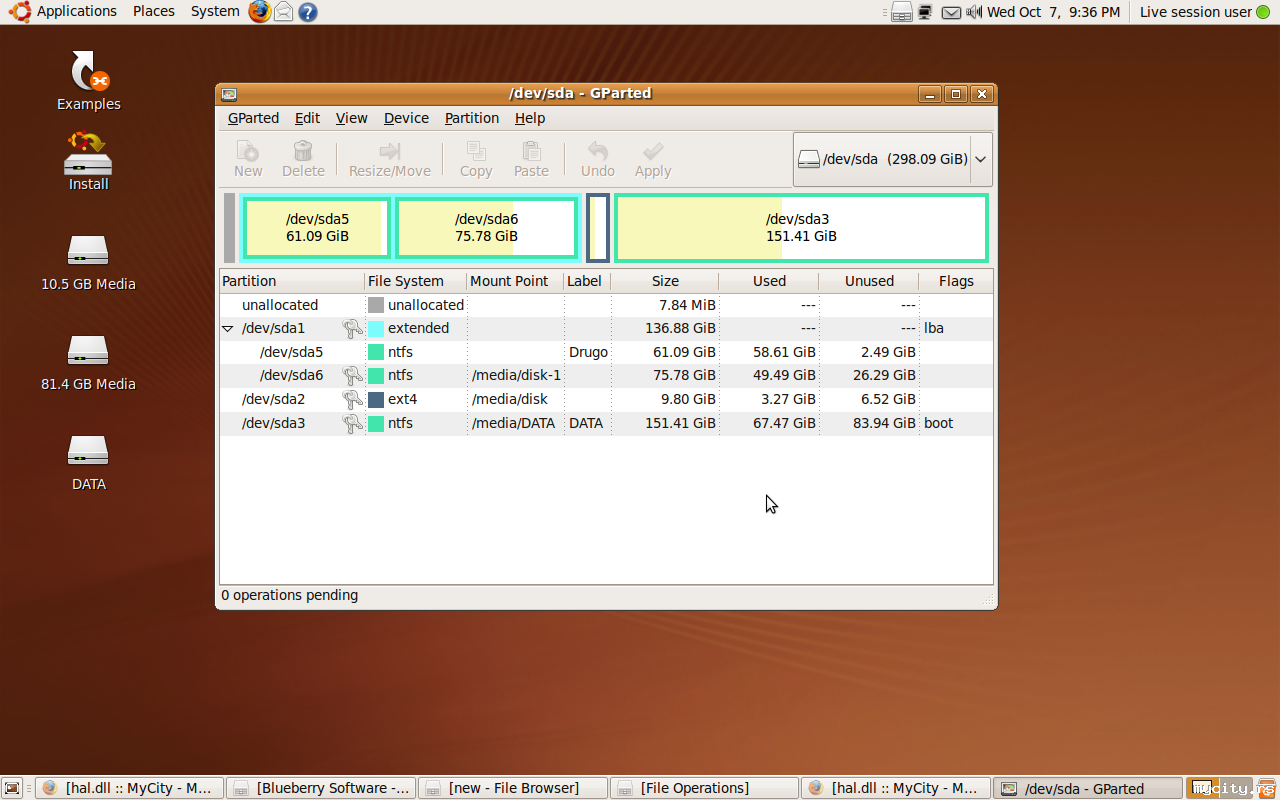Click the lock keys icon on /dev/sda2 row
This screenshot has height=800, width=1280.
coord(352,399)
